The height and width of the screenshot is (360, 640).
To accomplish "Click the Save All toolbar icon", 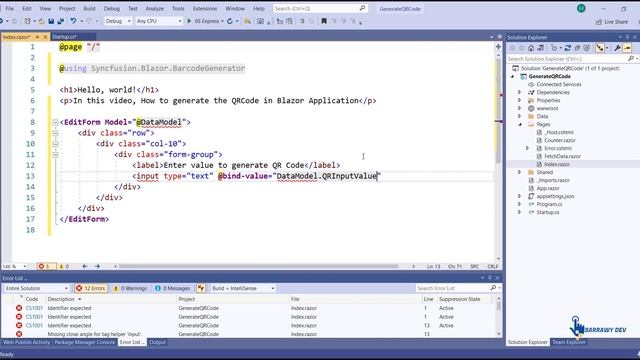I will pyautogui.click(x=60, y=21).
